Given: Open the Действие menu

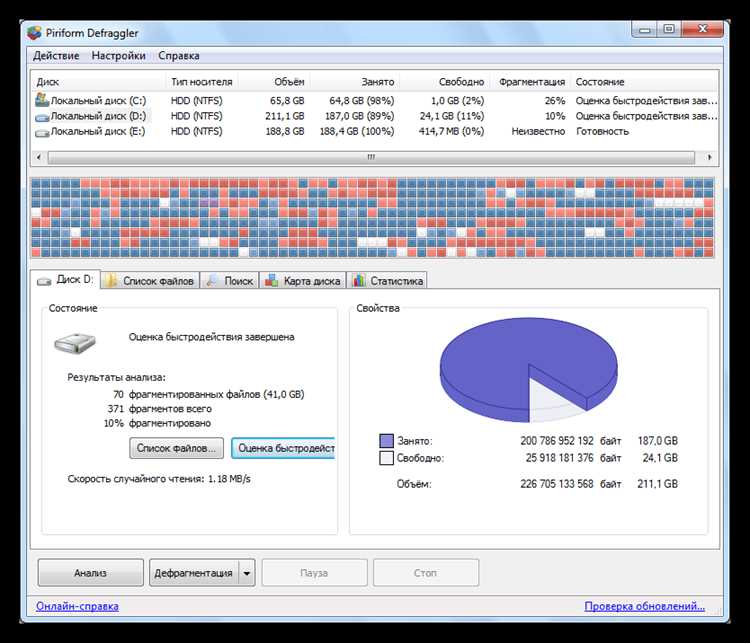Looking at the screenshot, I should (x=56, y=56).
